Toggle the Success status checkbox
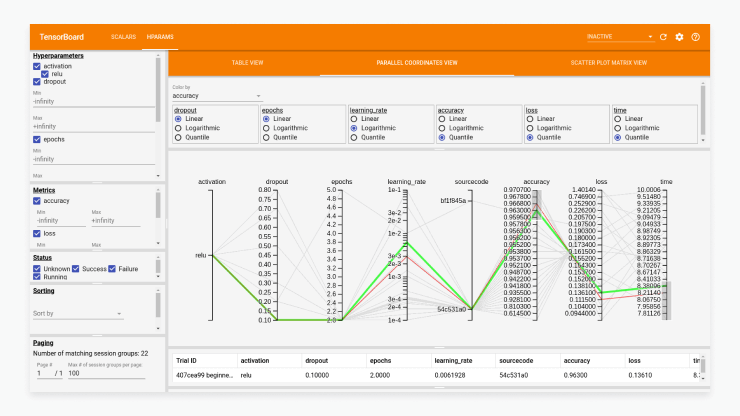 tap(76, 269)
